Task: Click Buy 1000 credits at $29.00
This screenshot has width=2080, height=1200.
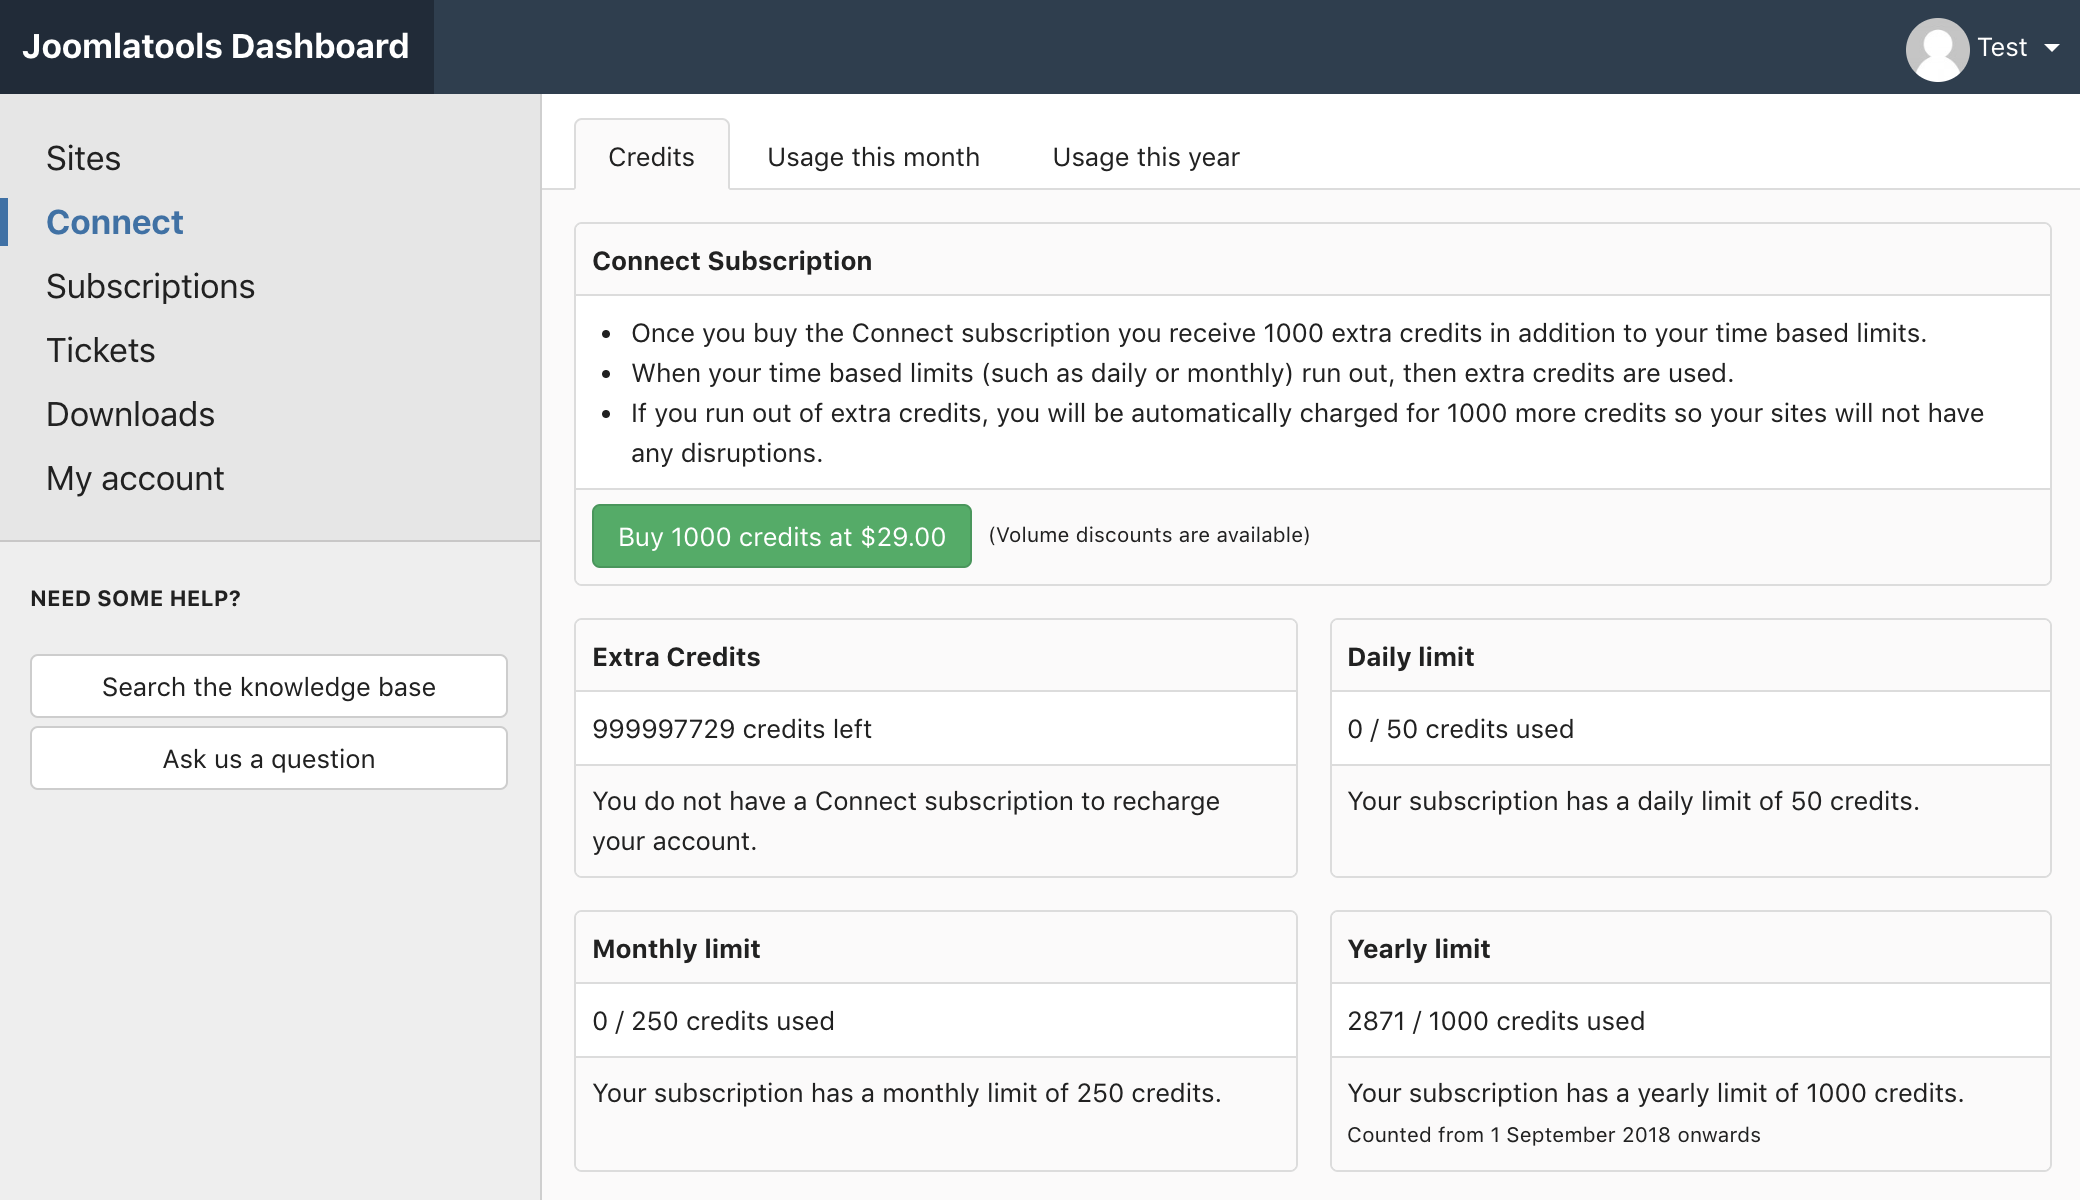Action: [x=782, y=536]
